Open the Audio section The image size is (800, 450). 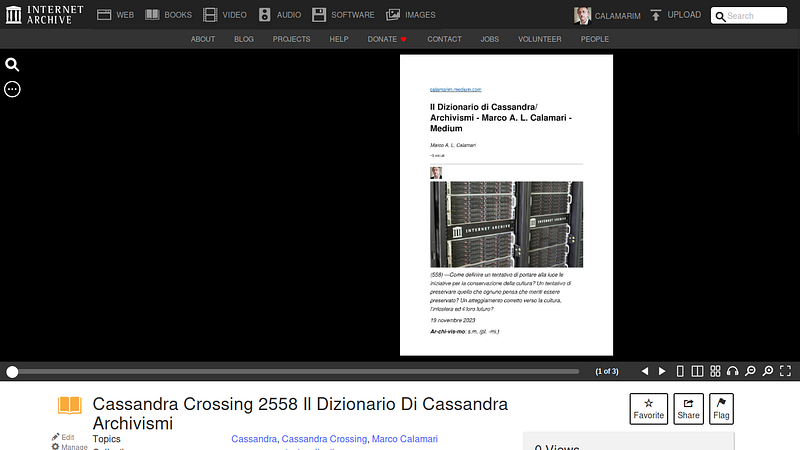(x=280, y=15)
